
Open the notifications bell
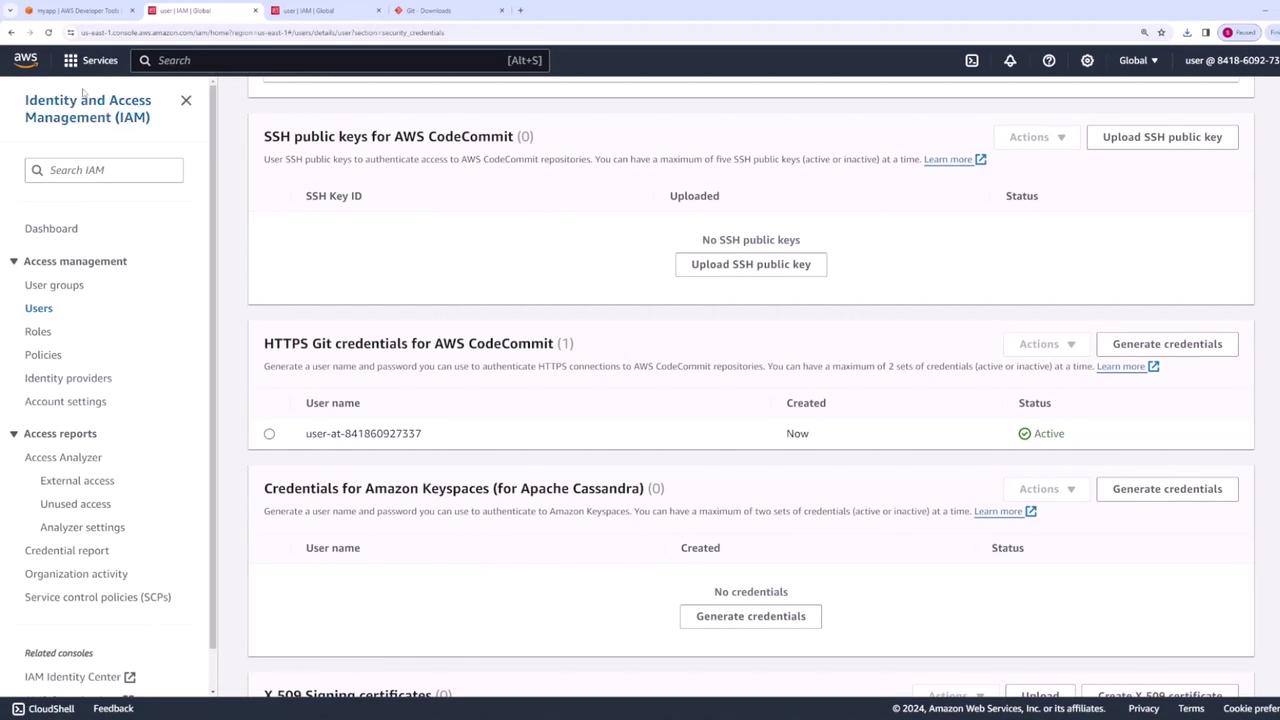tap(1010, 60)
